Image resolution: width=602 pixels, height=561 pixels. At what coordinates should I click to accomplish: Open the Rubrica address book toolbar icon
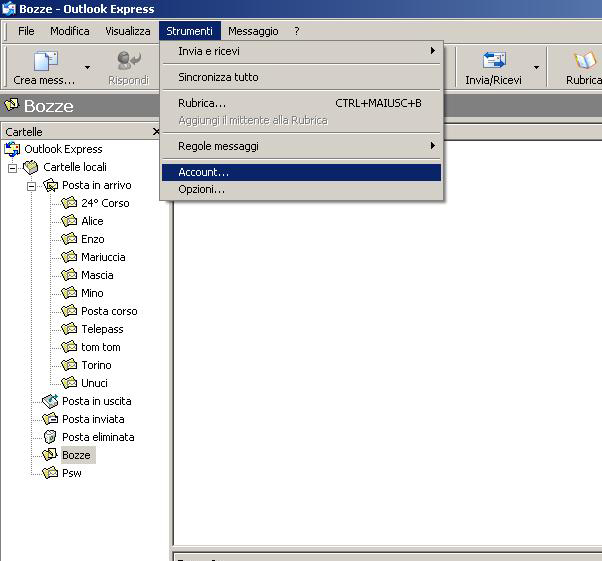tap(585, 60)
